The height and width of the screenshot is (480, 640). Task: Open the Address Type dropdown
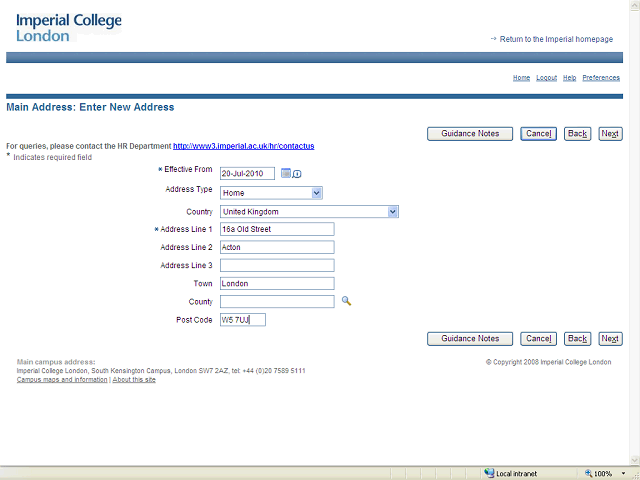(x=316, y=192)
